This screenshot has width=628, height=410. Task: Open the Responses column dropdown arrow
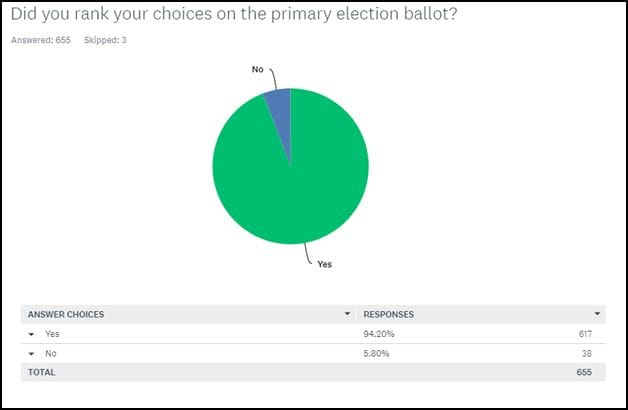click(597, 314)
